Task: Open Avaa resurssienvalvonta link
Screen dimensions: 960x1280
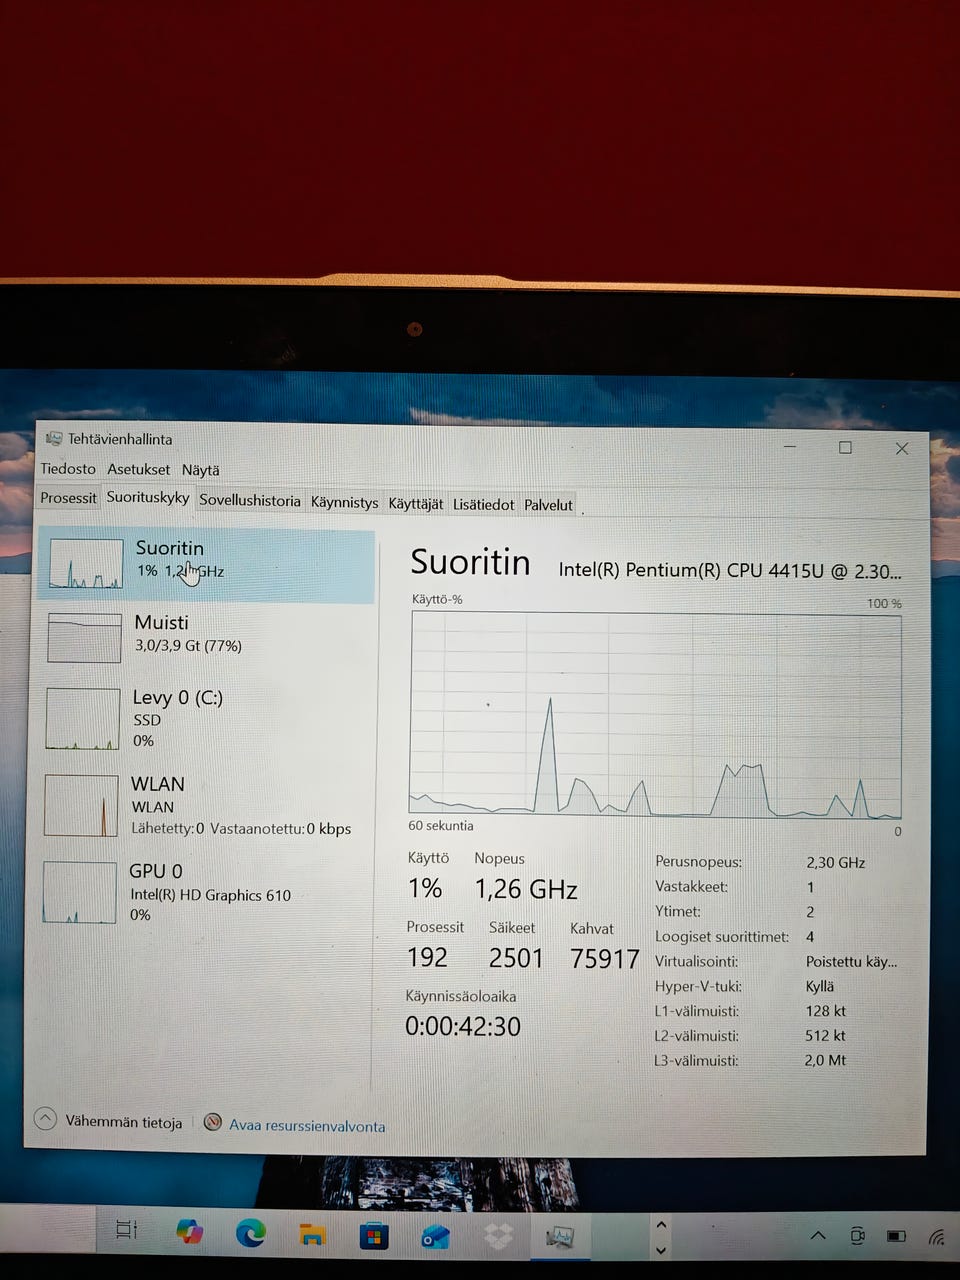Action: (307, 1125)
